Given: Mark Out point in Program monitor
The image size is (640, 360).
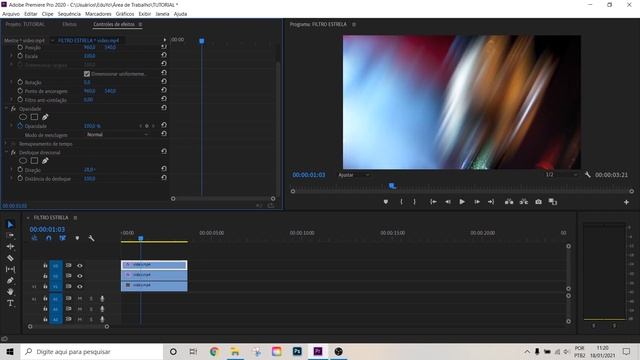Looking at the screenshot, I should (414, 202).
